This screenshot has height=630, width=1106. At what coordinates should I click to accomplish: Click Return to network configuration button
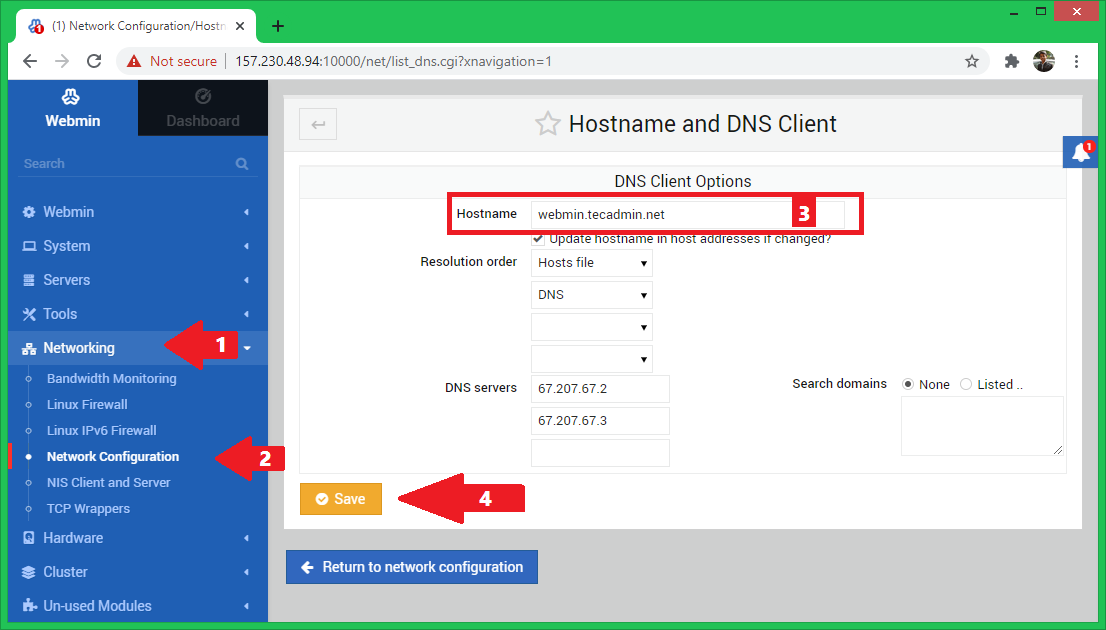(411, 567)
